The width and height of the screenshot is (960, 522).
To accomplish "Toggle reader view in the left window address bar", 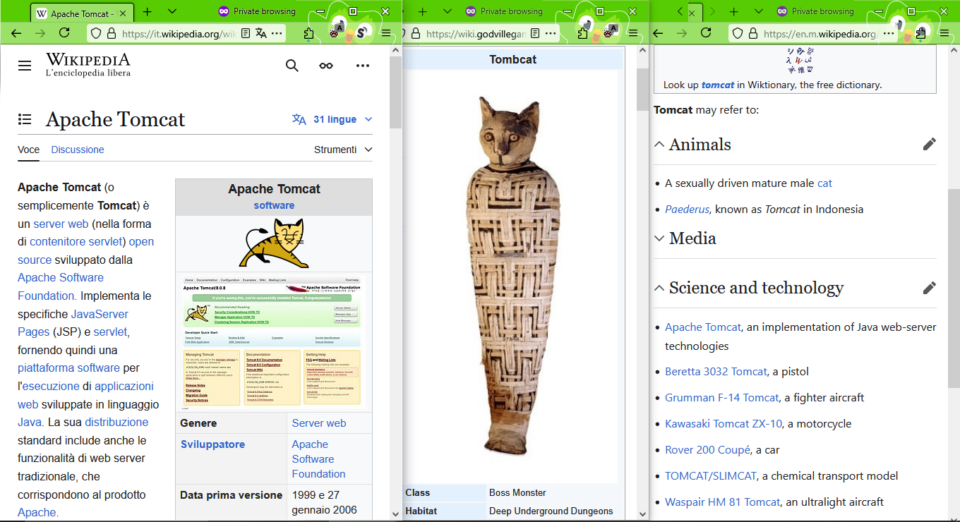I will coord(246,33).
